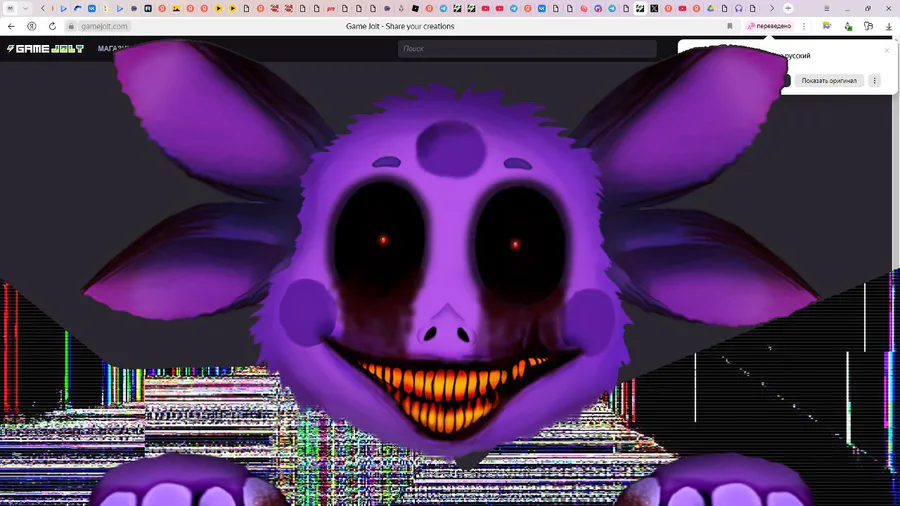Image resolution: width=900 pixels, height=506 pixels.
Task: Reload the Game Jolt page
Action: point(52,26)
